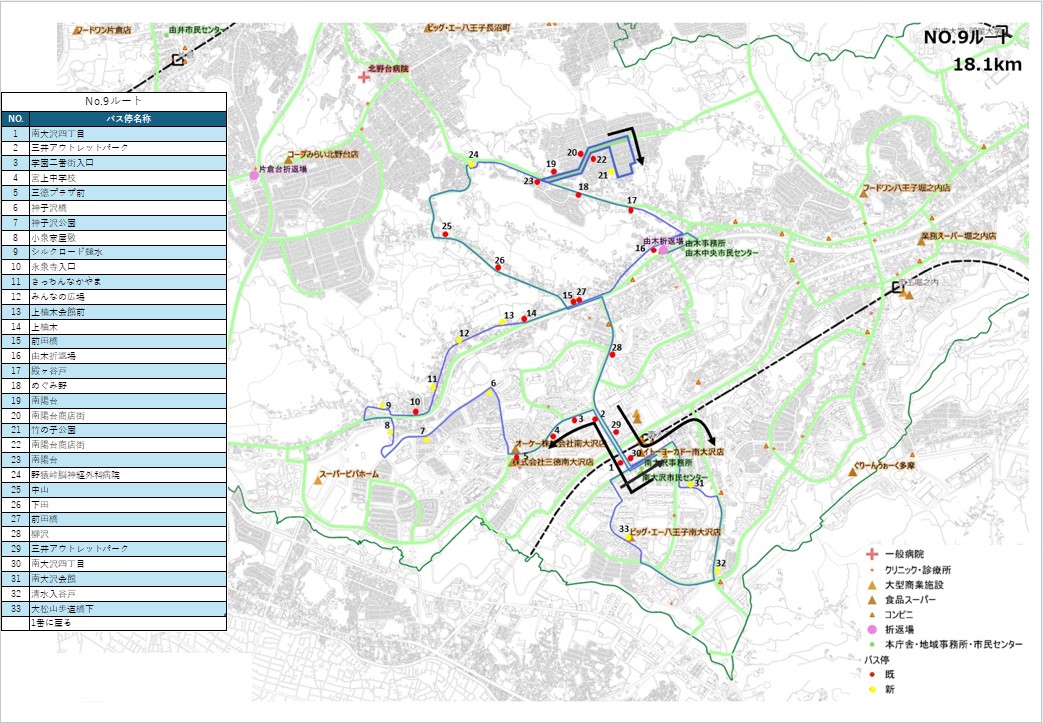The width and height of the screenshot is (1043, 723).
Task: Select the pink 由木折返場 turnaround marker
Action: coord(663,249)
